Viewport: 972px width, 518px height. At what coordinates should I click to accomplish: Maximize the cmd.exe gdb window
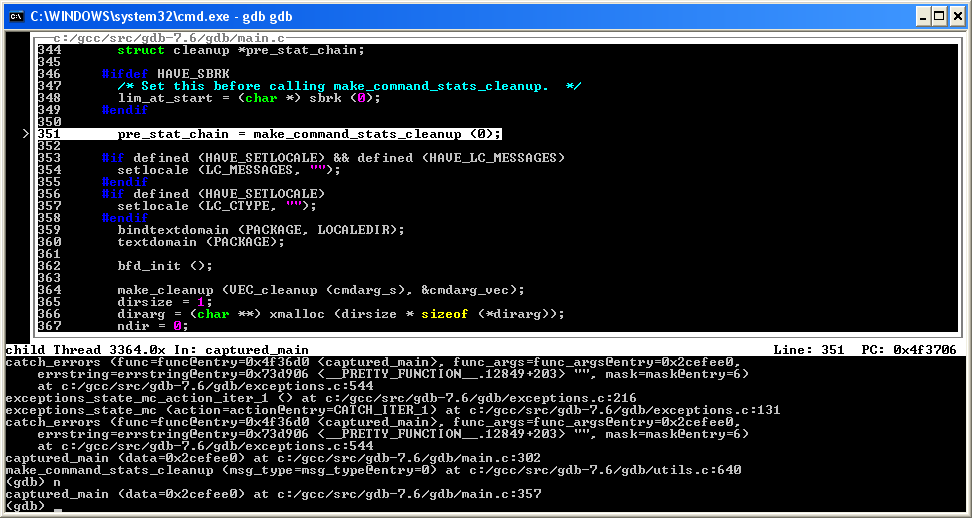coord(939,17)
